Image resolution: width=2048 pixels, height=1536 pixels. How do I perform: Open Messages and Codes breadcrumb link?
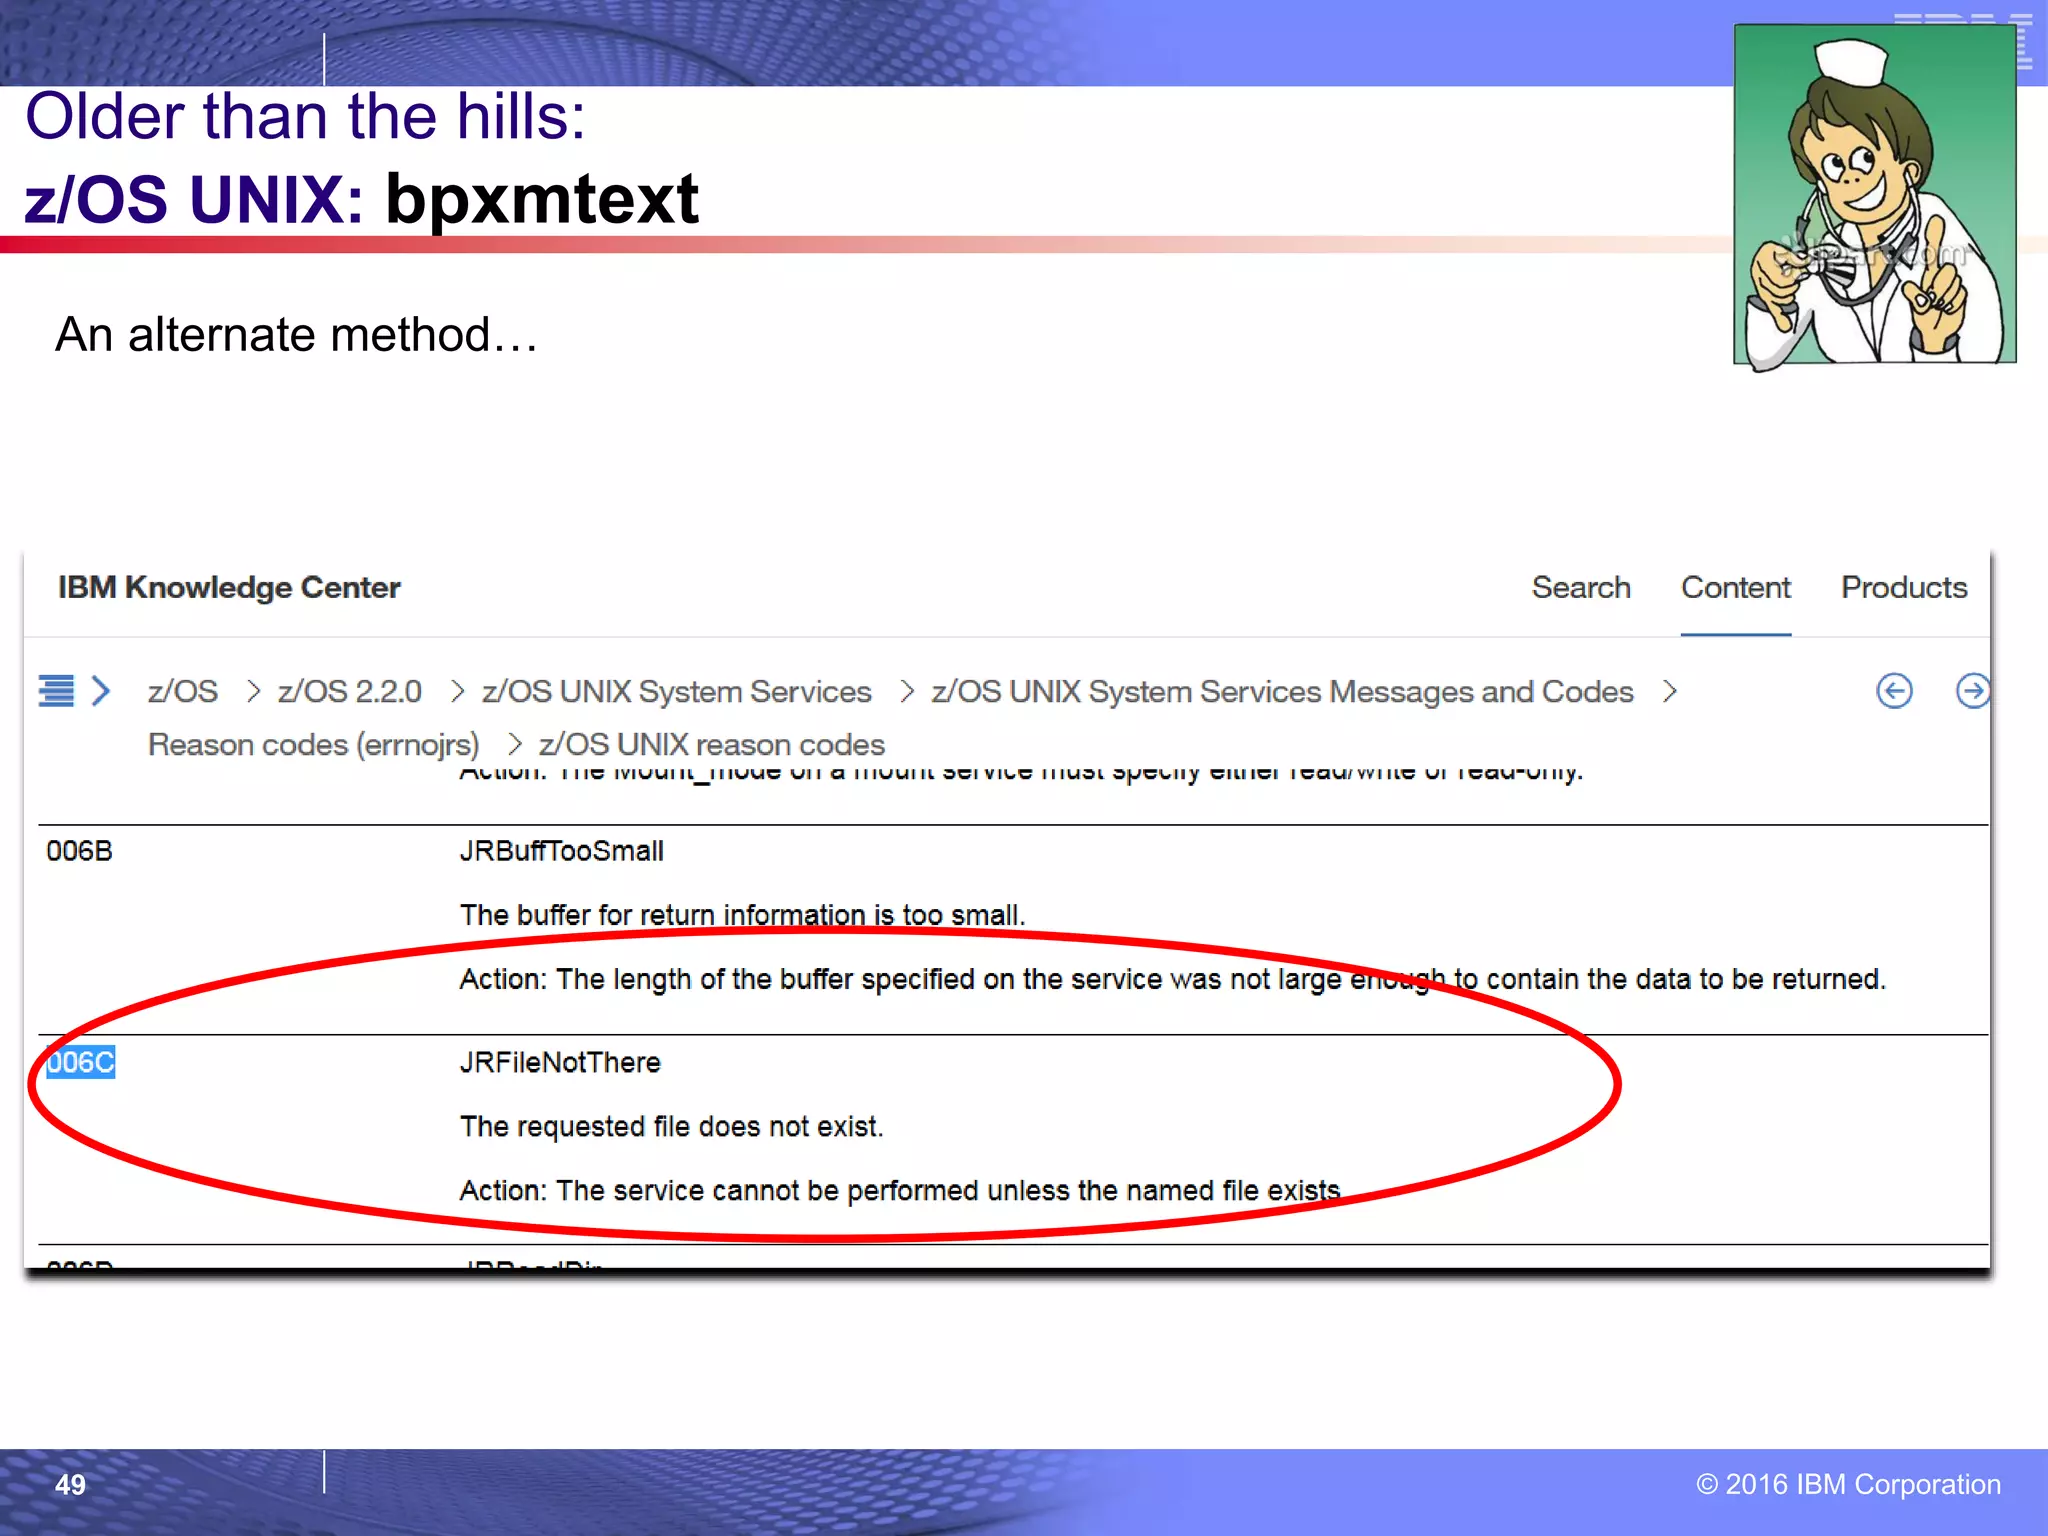(x=1281, y=692)
